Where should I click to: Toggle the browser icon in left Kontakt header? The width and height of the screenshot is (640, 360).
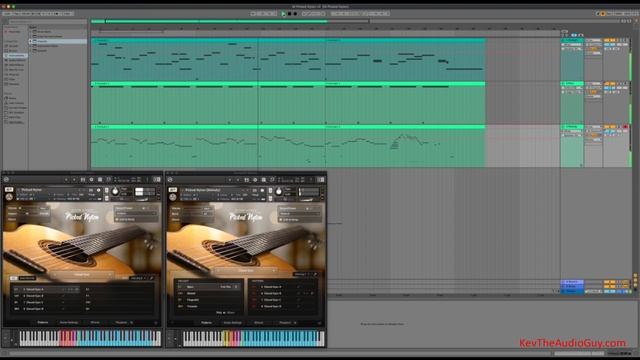(83, 180)
